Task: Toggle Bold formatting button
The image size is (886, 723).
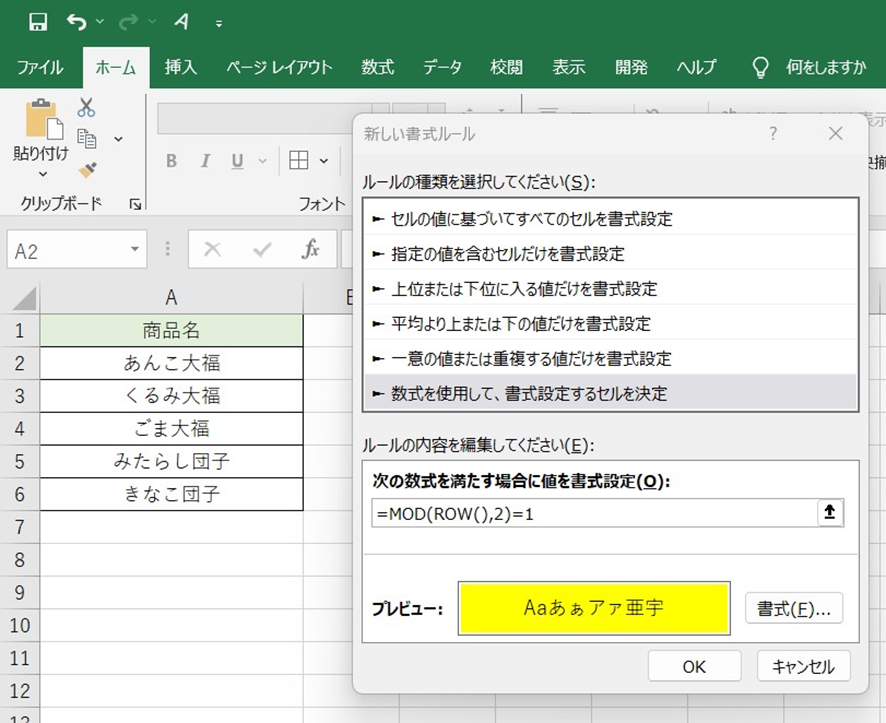Action: click(x=171, y=161)
